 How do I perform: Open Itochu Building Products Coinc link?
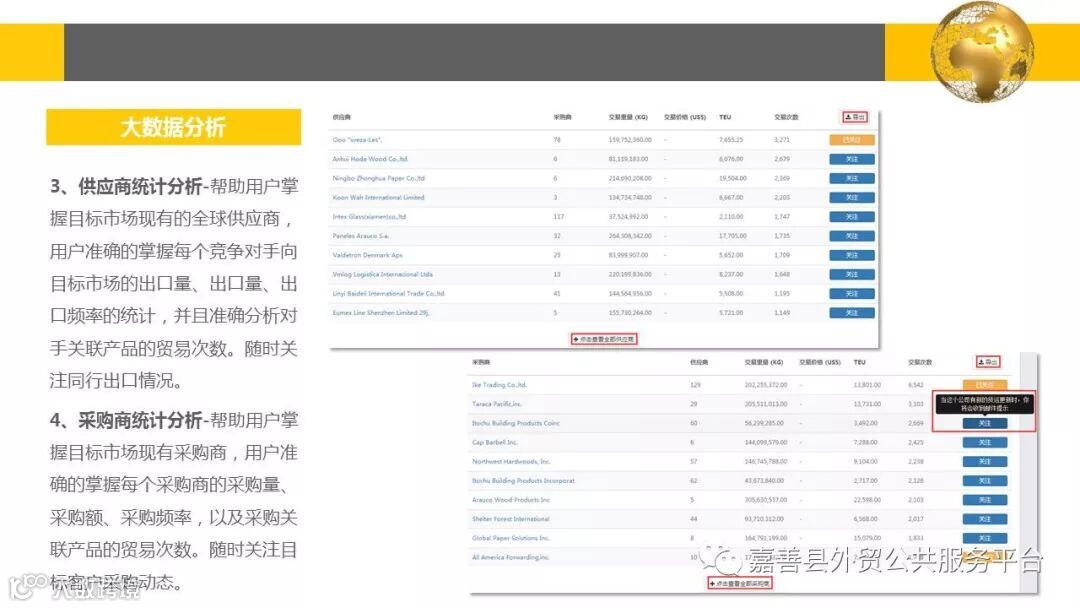tap(516, 423)
